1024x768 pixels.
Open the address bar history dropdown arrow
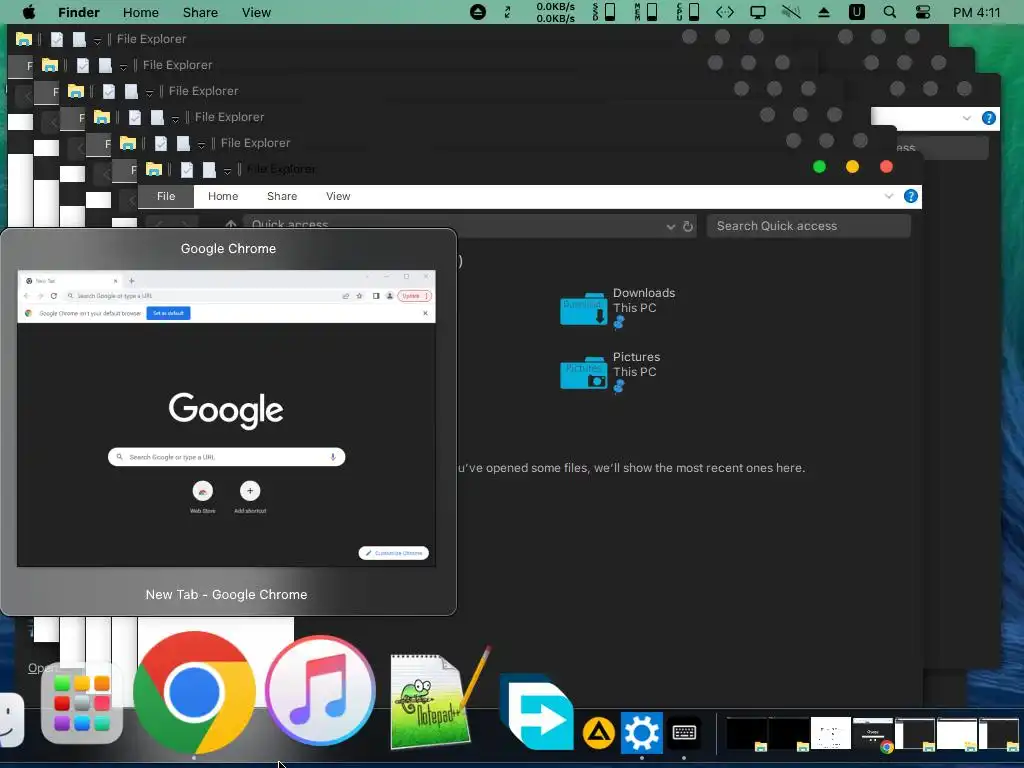[671, 227]
